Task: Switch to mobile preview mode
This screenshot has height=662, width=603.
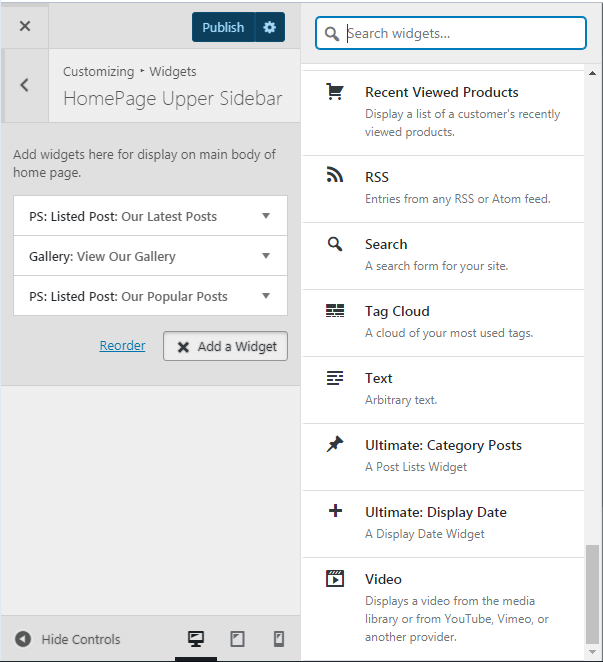Action: pyautogui.click(x=279, y=639)
